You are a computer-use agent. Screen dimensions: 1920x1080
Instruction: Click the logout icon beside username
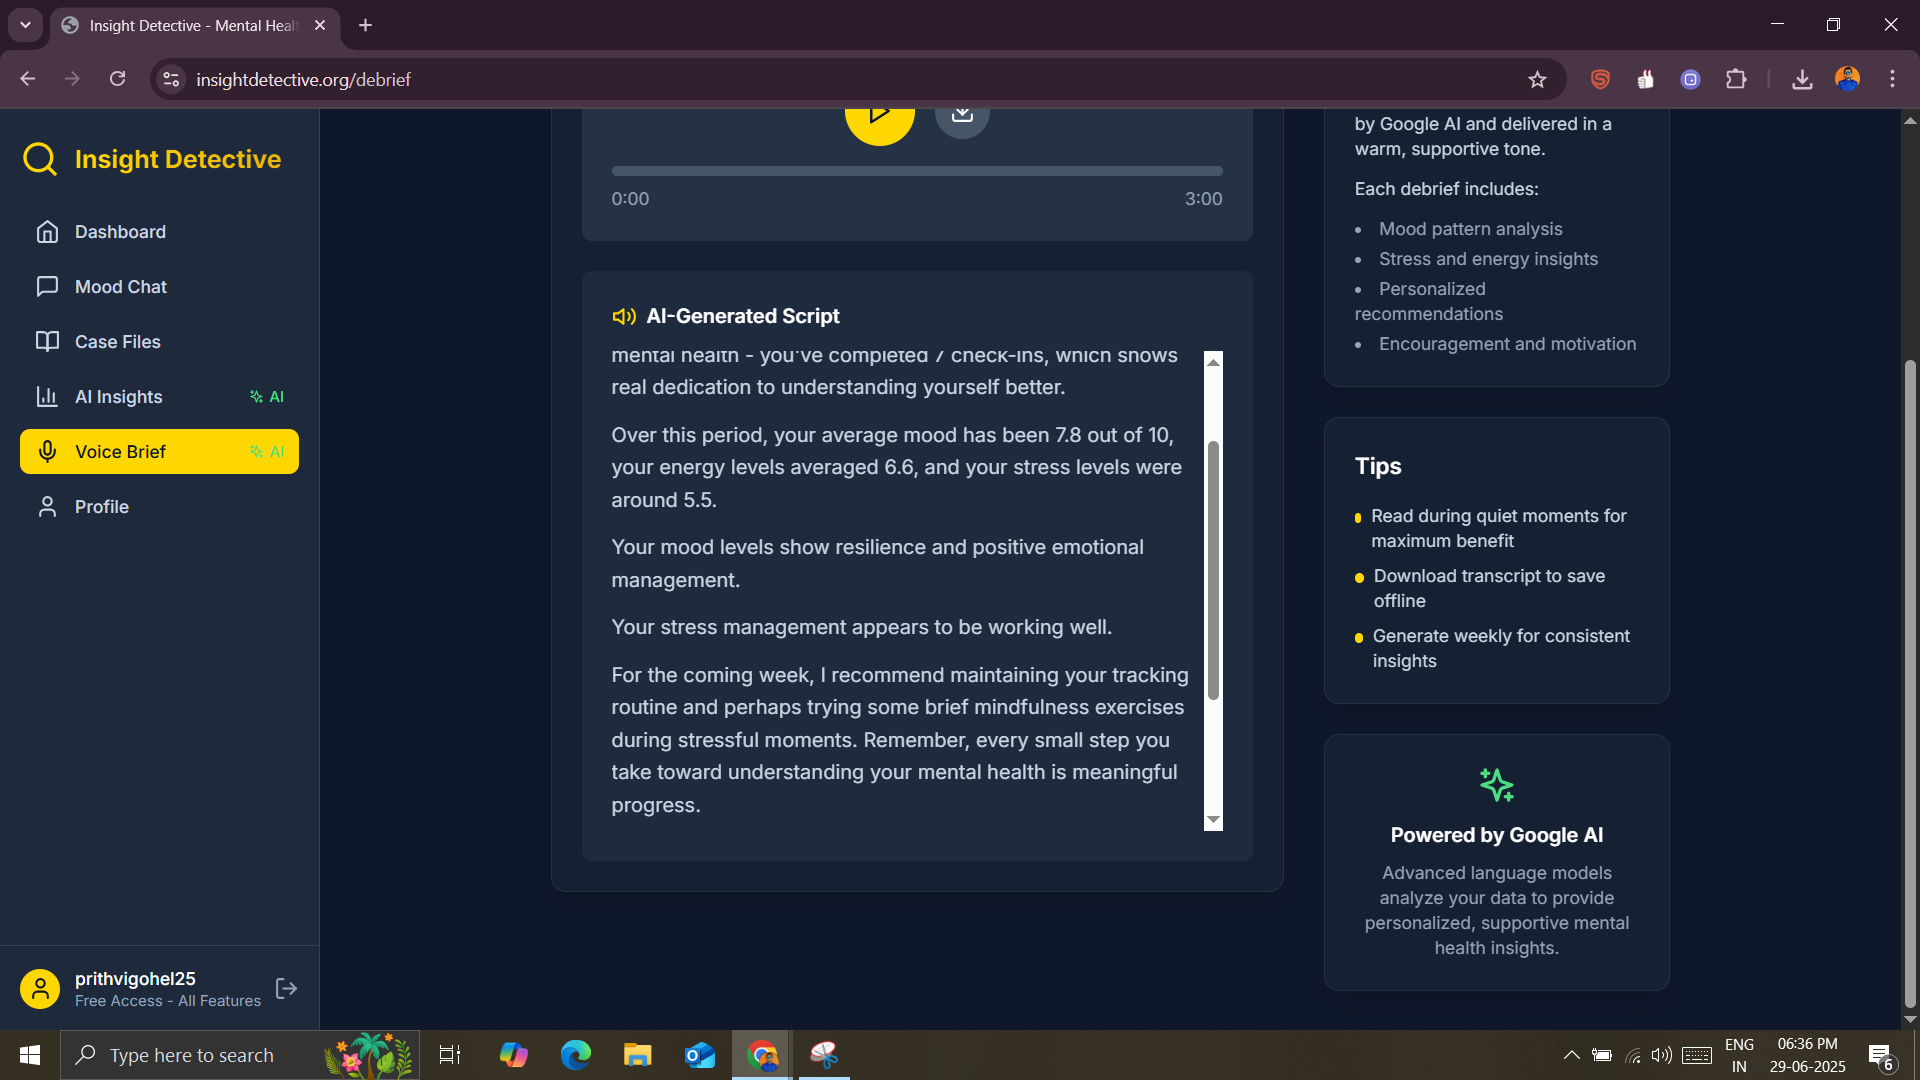point(286,989)
